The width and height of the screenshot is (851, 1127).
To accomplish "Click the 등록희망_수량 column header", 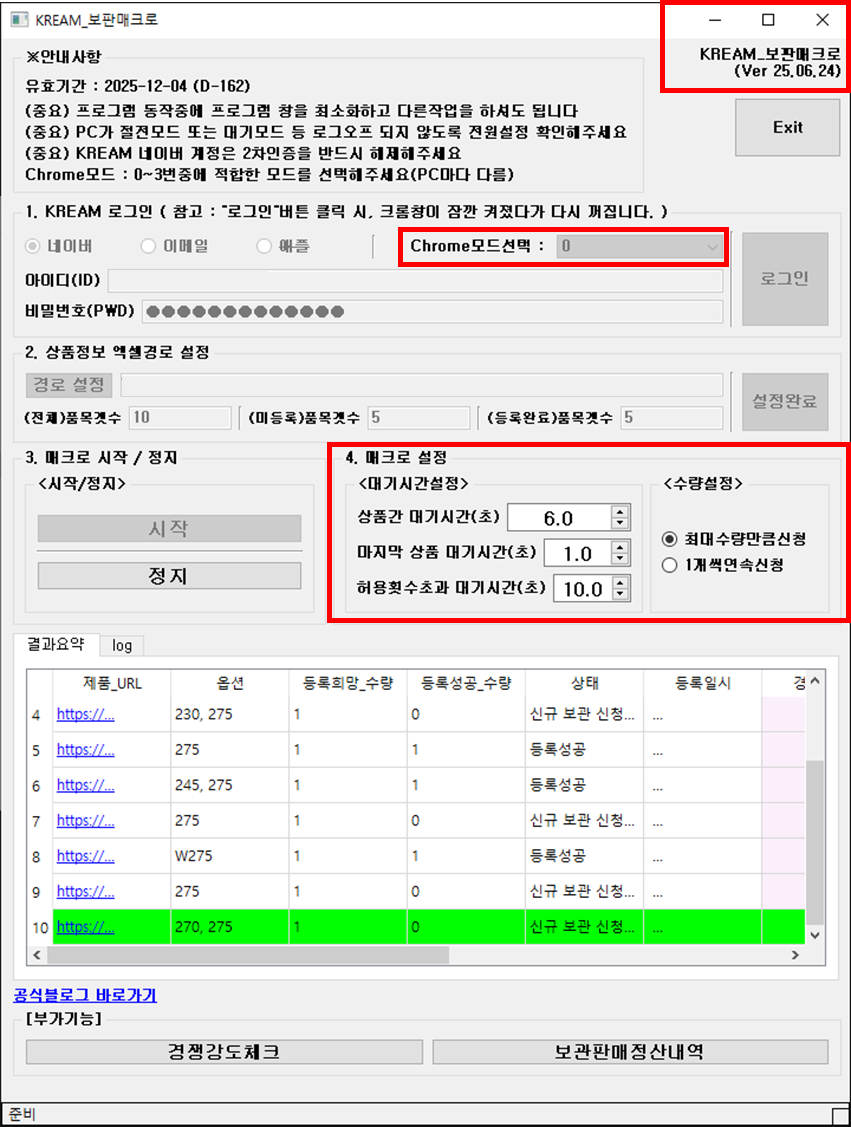I will pyautogui.click(x=348, y=683).
